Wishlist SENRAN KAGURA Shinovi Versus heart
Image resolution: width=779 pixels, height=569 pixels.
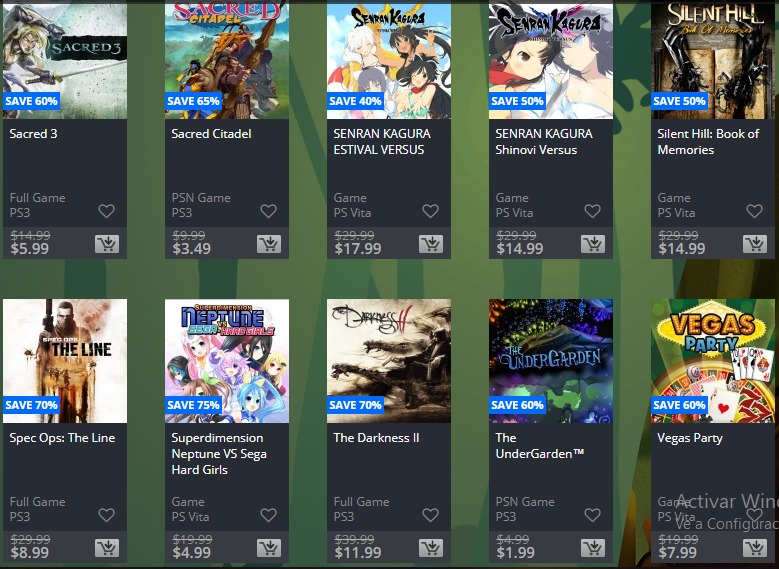coord(592,211)
